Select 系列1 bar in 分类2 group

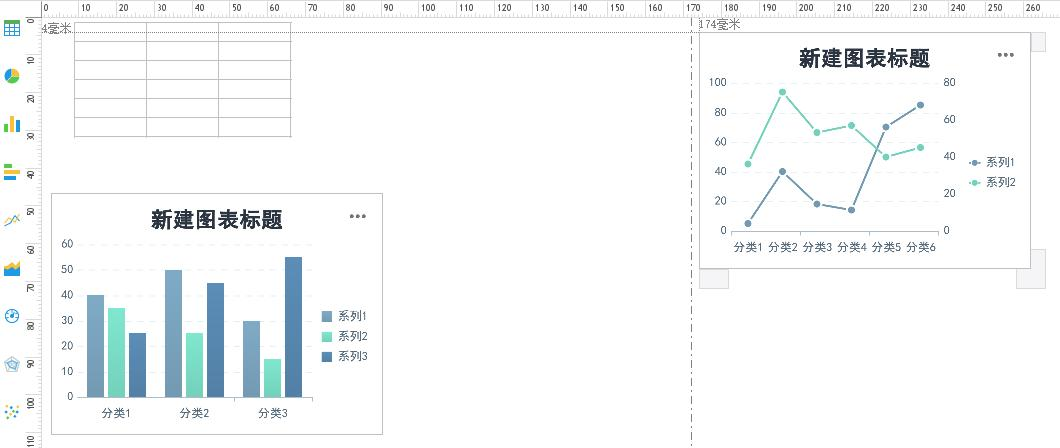click(174, 334)
